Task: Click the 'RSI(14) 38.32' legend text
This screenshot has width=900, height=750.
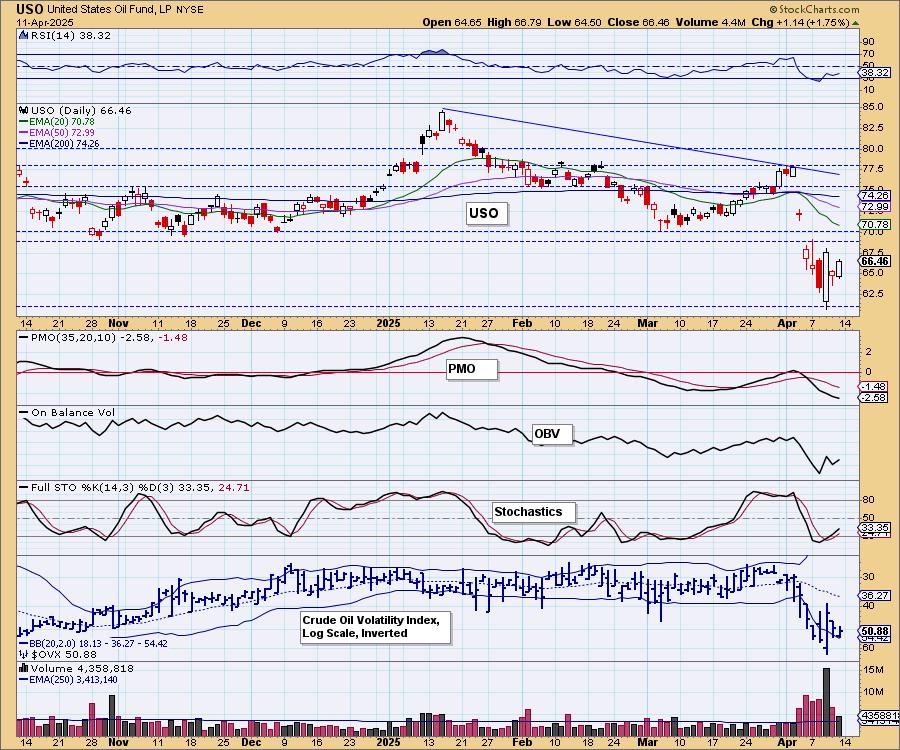Action: tap(70, 35)
